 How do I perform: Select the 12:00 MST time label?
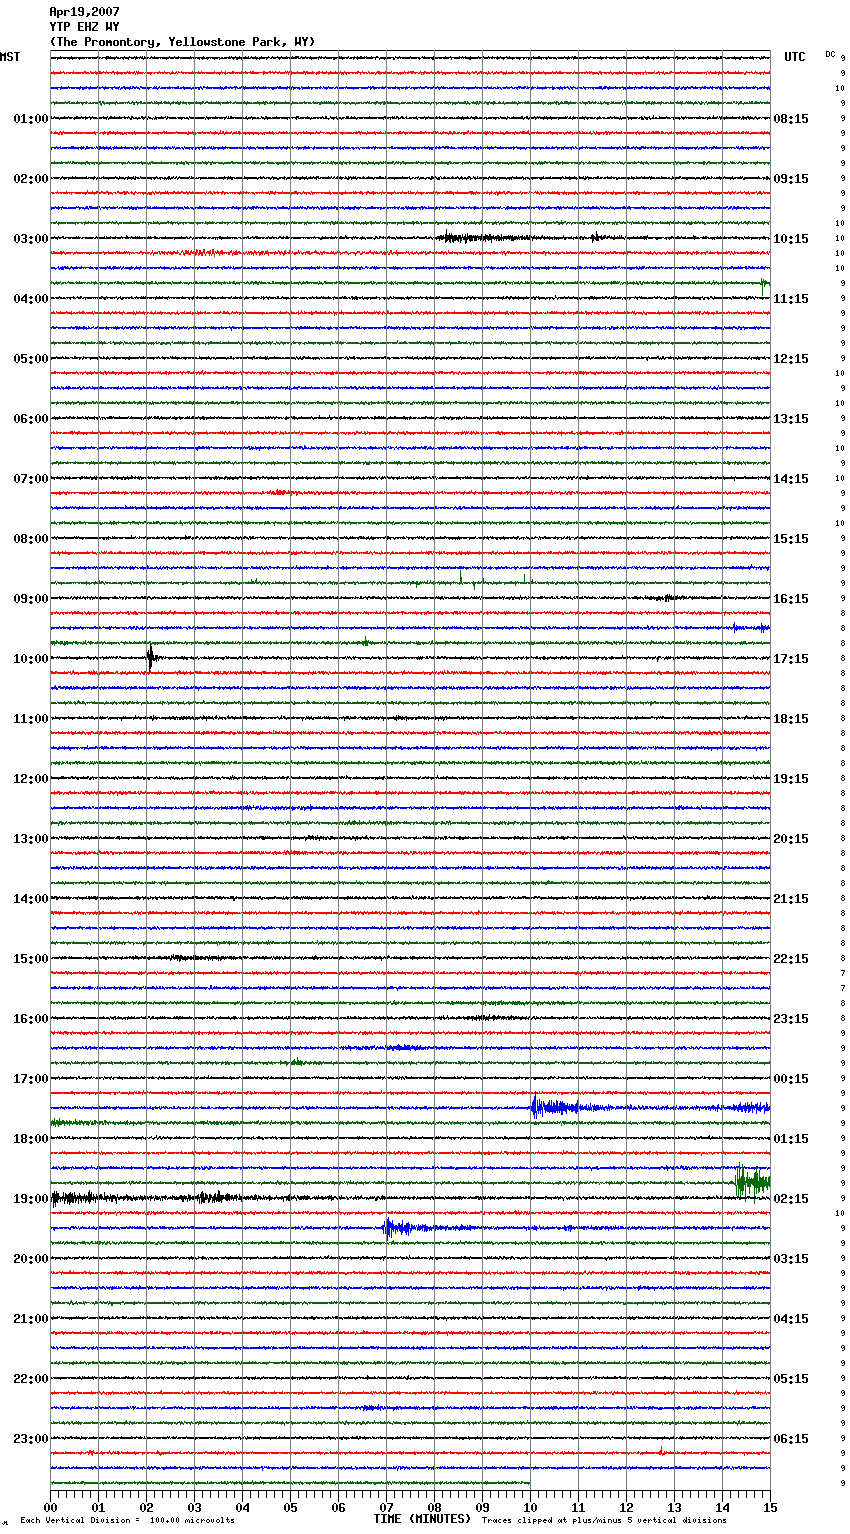pos(30,779)
